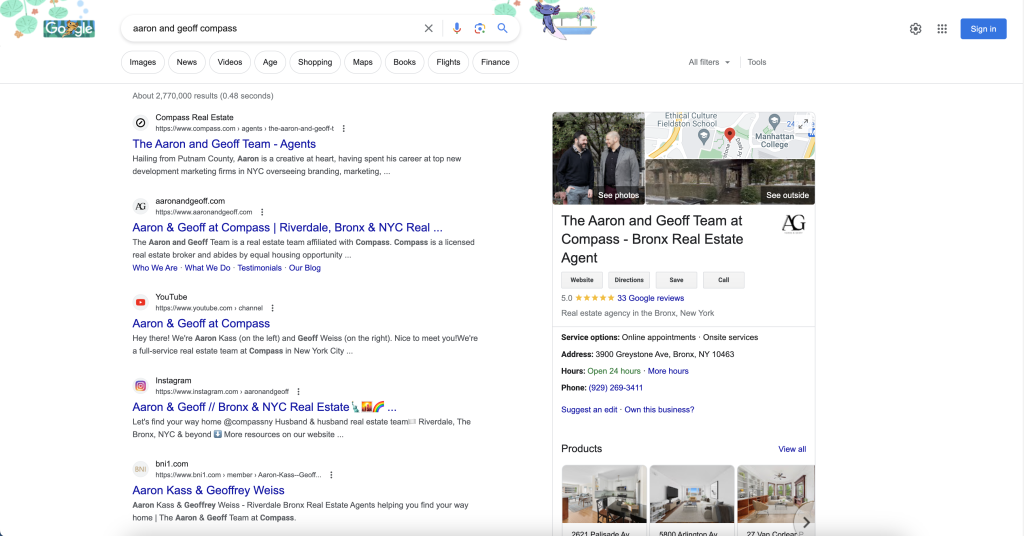Click the Website button in panel
This screenshot has height=536, width=1024.
pyautogui.click(x=582, y=280)
